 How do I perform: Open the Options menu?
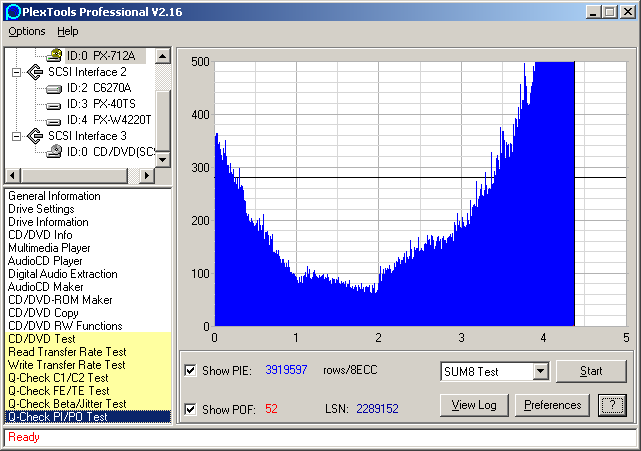click(27, 31)
